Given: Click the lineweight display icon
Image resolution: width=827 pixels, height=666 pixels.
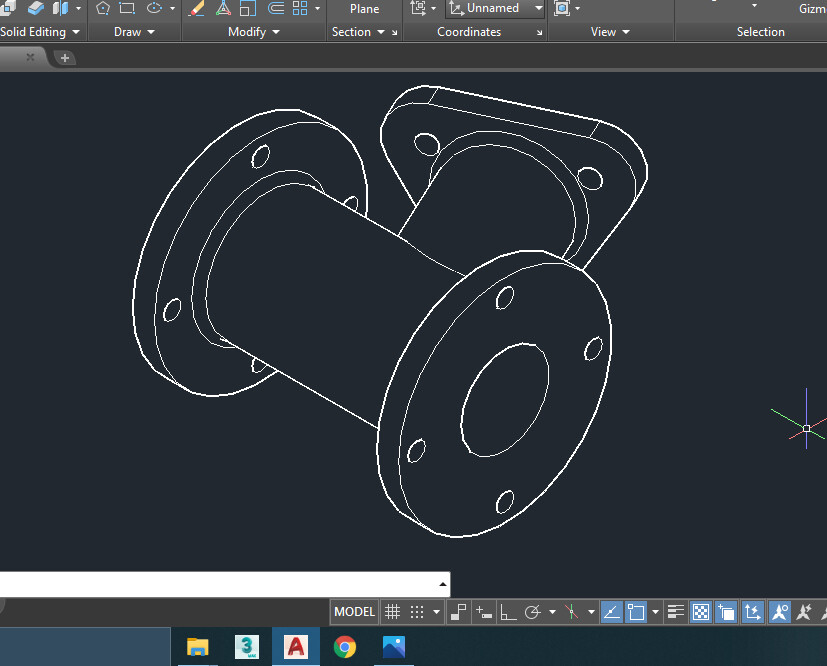Looking at the screenshot, I should [676, 612].
